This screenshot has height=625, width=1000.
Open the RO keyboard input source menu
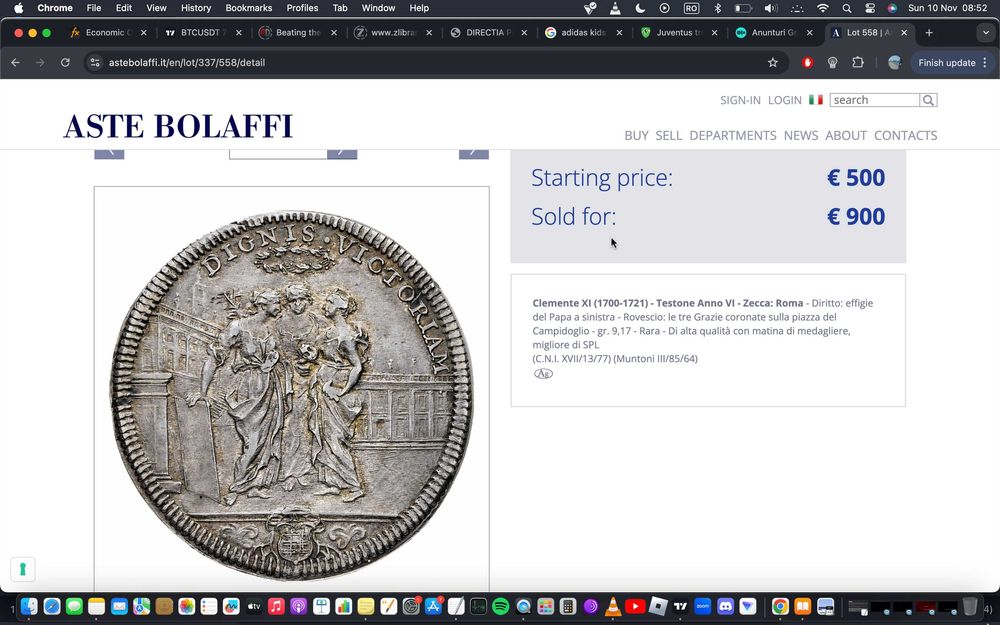[x=691, y=8]
